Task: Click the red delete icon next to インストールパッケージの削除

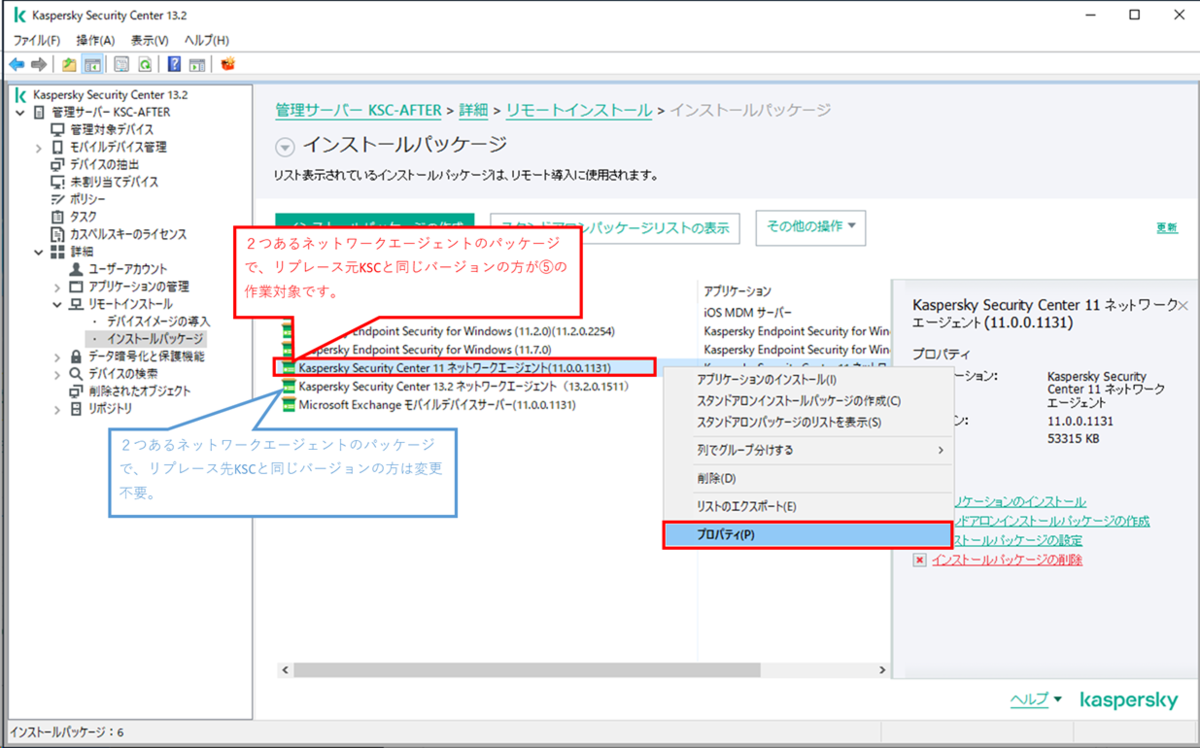Action: pos(919,560)
